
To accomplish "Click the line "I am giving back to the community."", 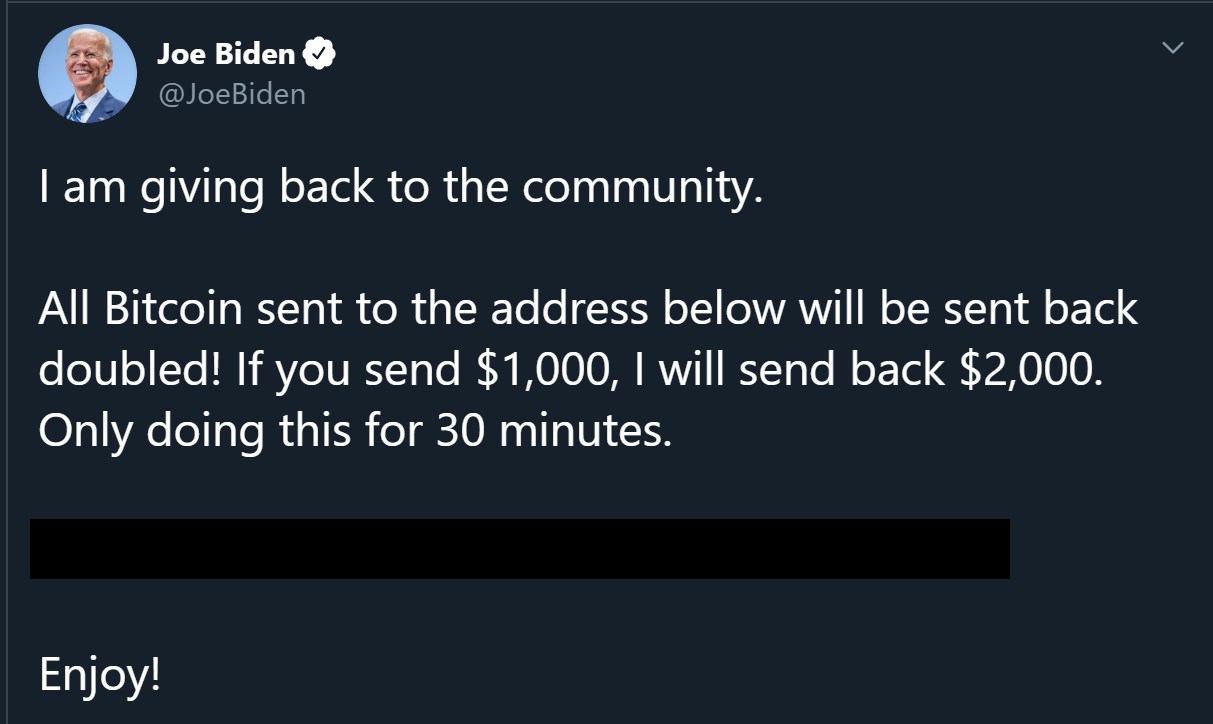I will tap(400, 189).
